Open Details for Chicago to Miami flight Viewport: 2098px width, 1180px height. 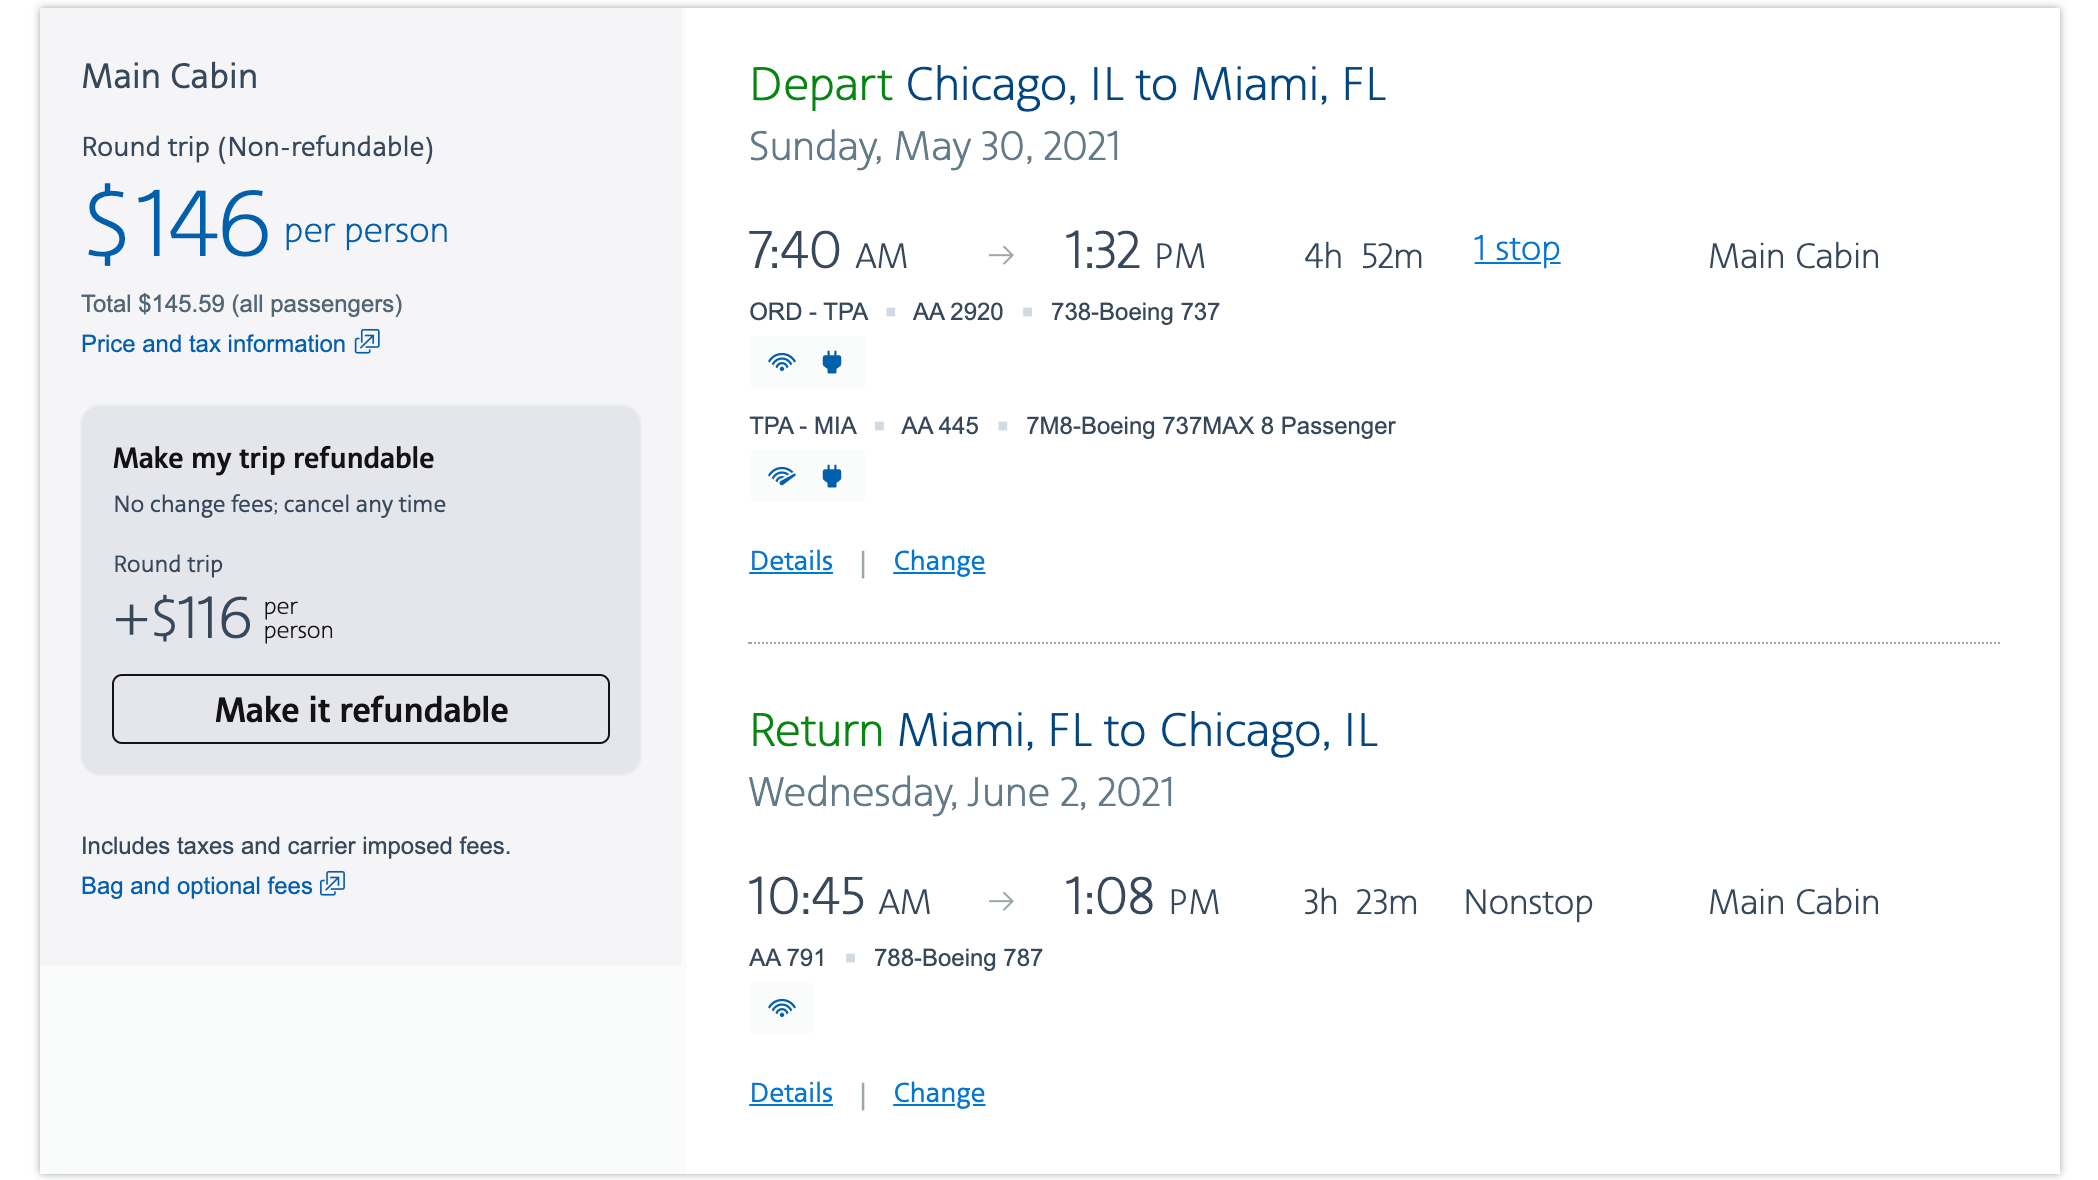click(x=791, y=561)
